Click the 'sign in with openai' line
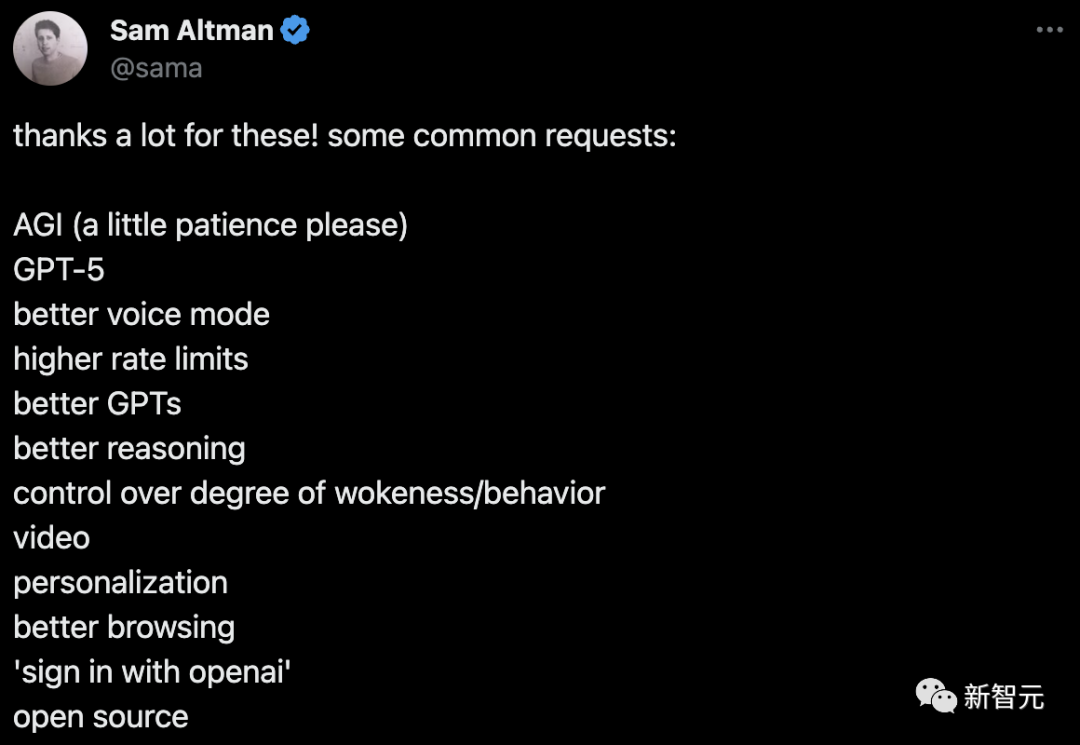The height and width of the screenshot is (745, 1080). pos(152,672)
